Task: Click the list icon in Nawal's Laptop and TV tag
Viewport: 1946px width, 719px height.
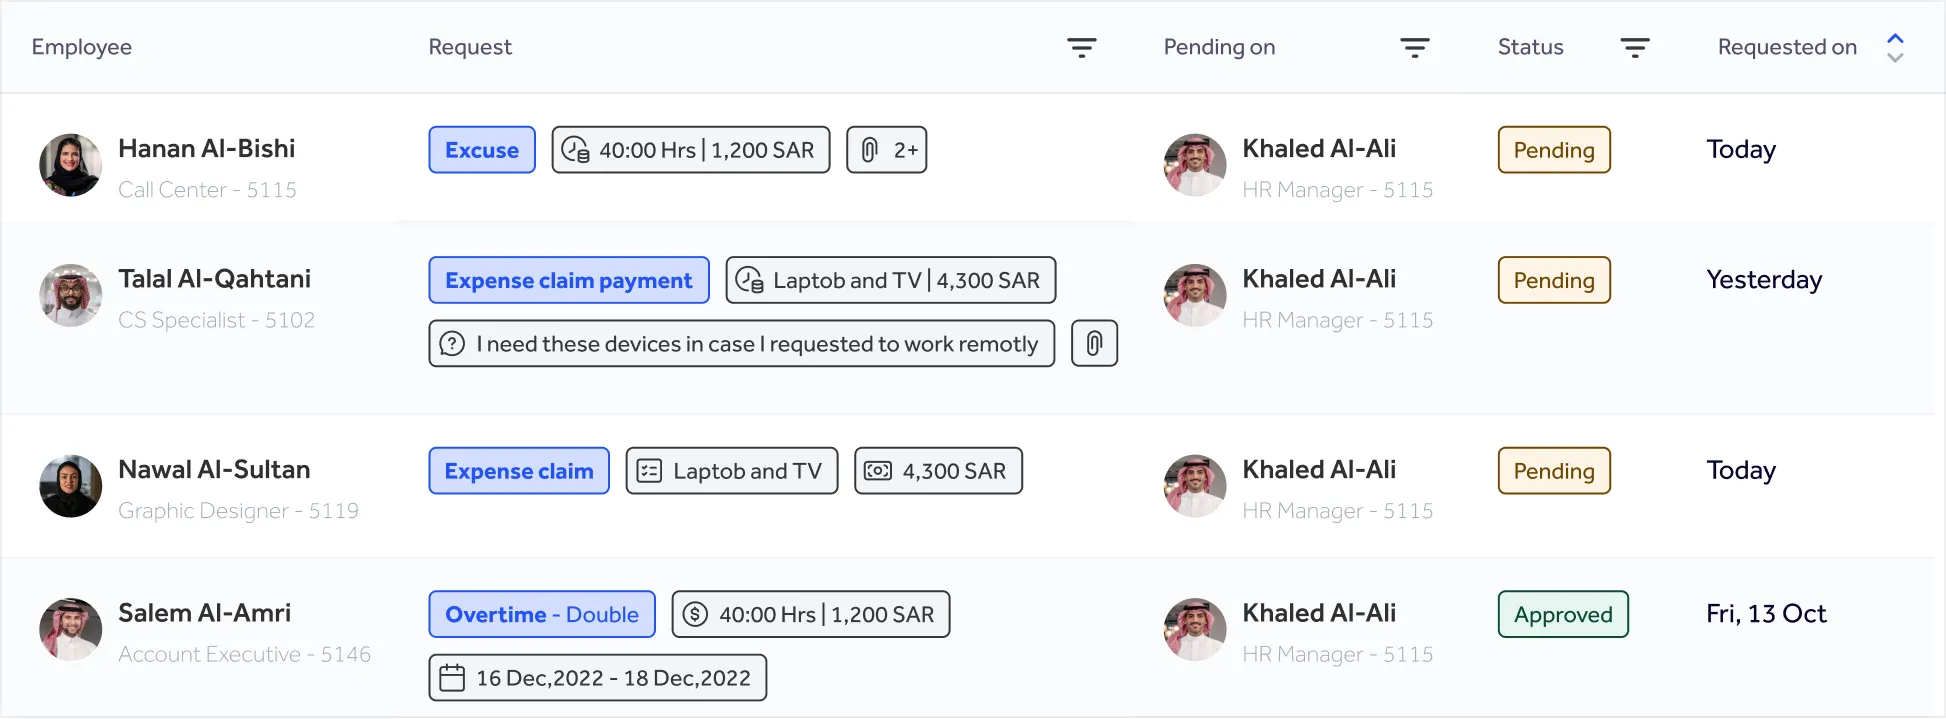Action: [649, 471]
